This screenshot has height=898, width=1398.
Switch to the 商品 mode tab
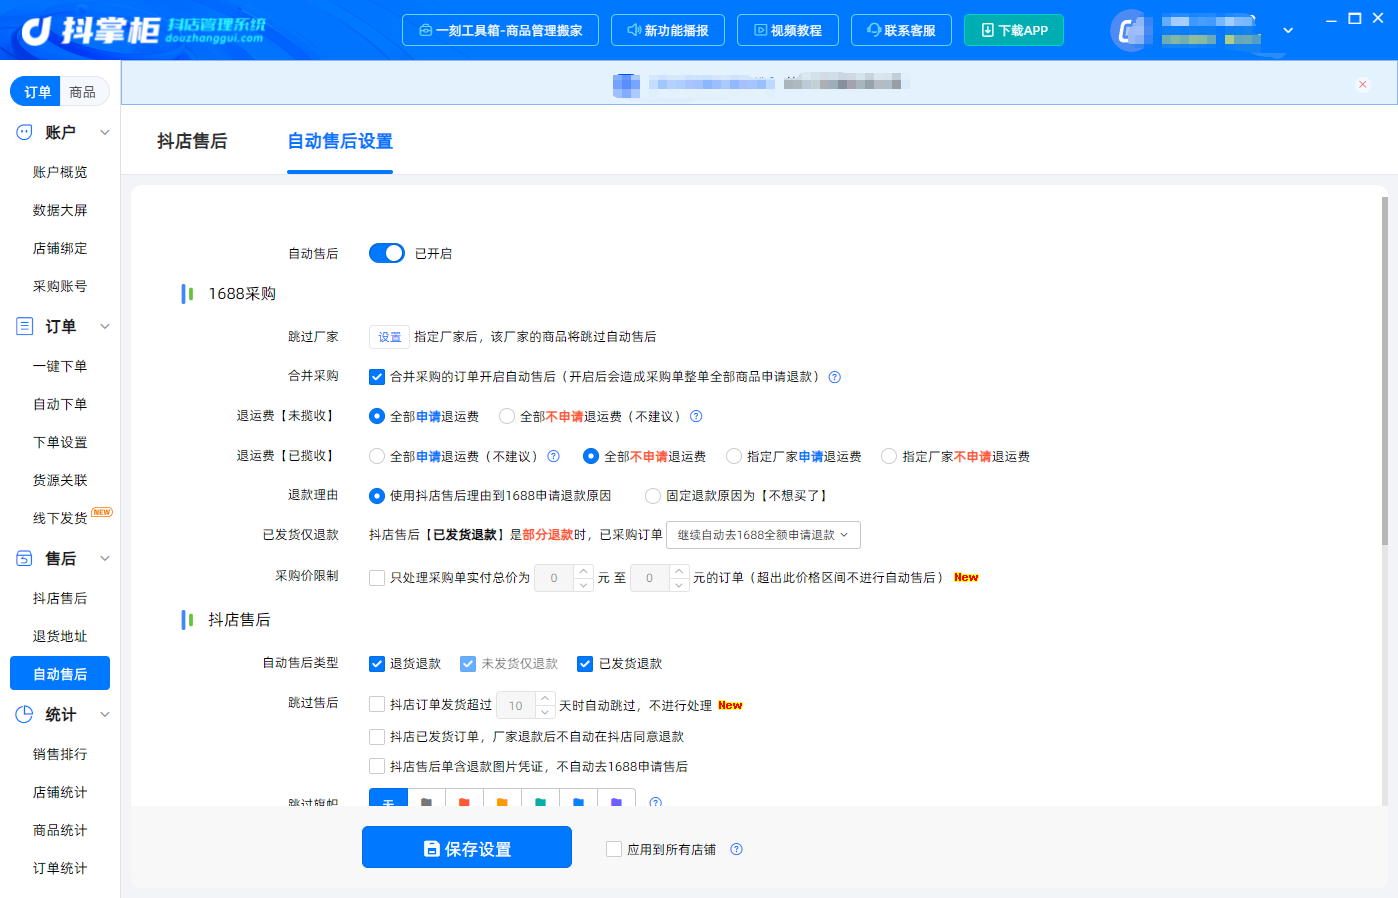click(x=83, y=92)
